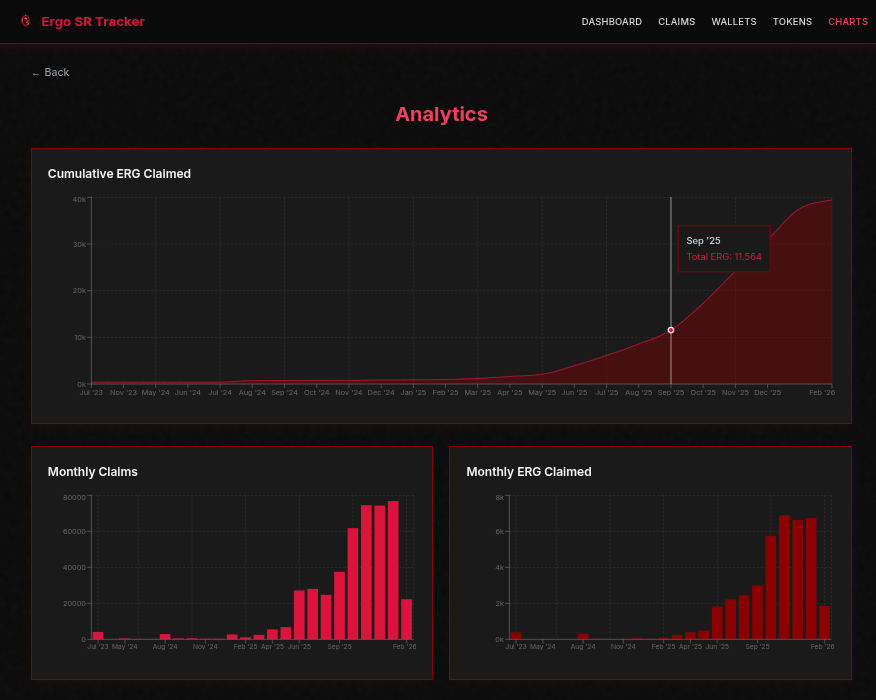Click the 40k axis label in cumulative chart

(x=79, y=199)
